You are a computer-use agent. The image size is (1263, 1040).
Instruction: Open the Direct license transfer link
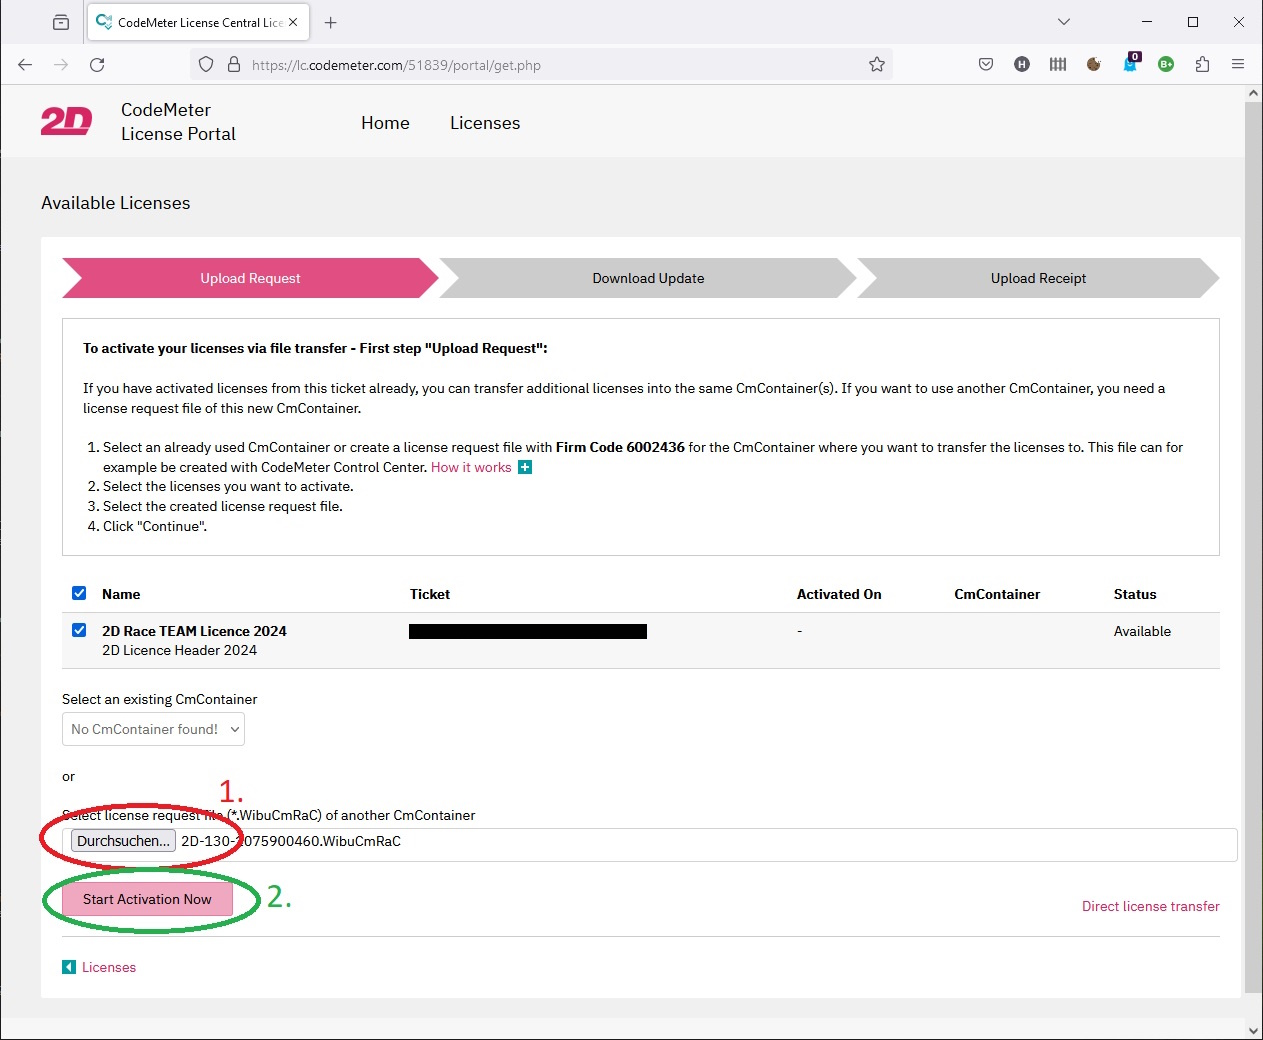[x=1150, y=906]
